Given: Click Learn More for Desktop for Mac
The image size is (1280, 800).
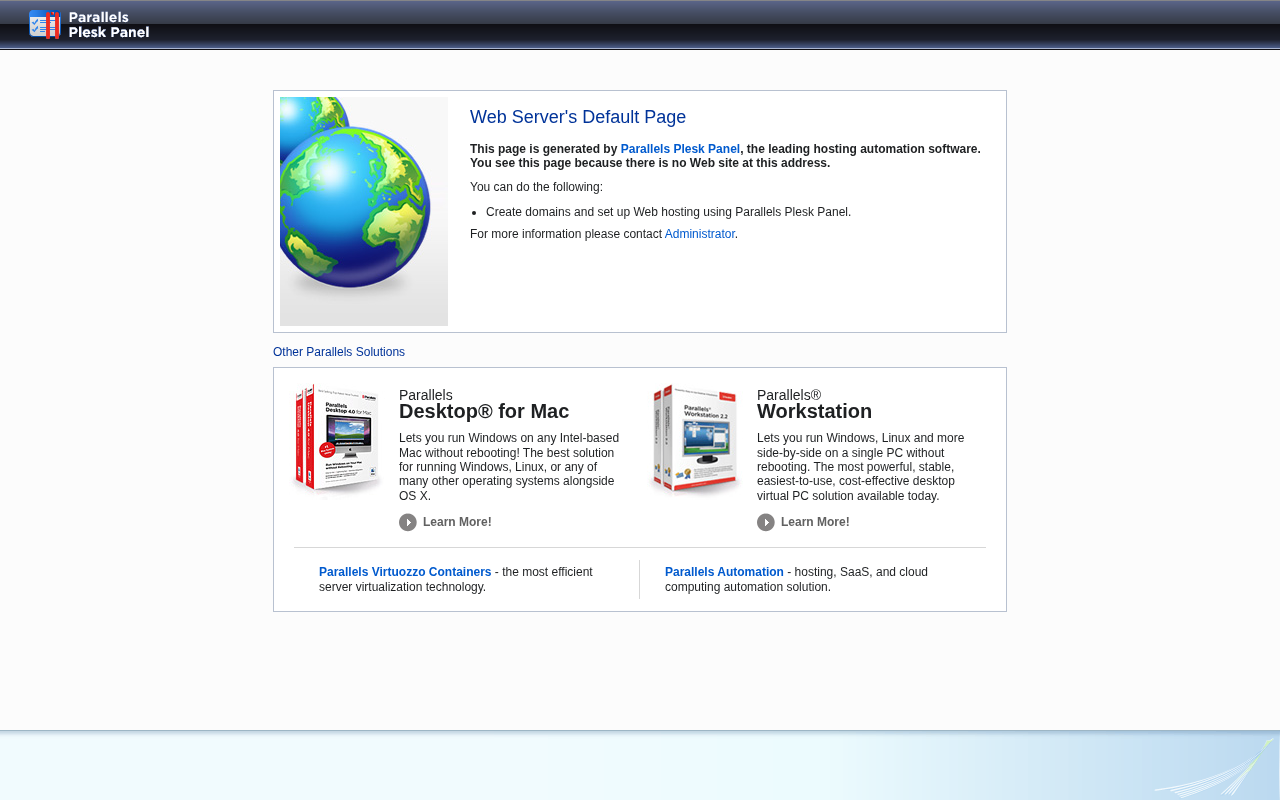Looking at the screenshot, I should pos(457,522).
